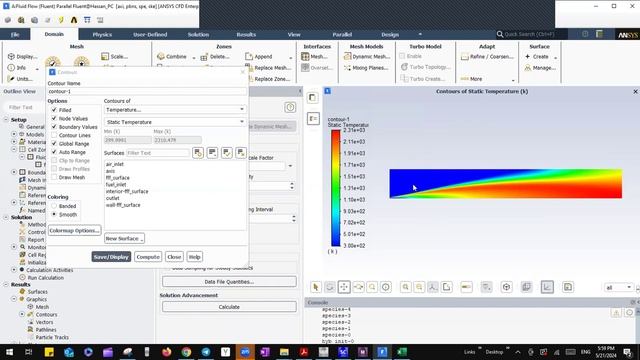Click zoom-out magnifier icon in graphics toolbar
640x360 pixels.
coord(419,287)
